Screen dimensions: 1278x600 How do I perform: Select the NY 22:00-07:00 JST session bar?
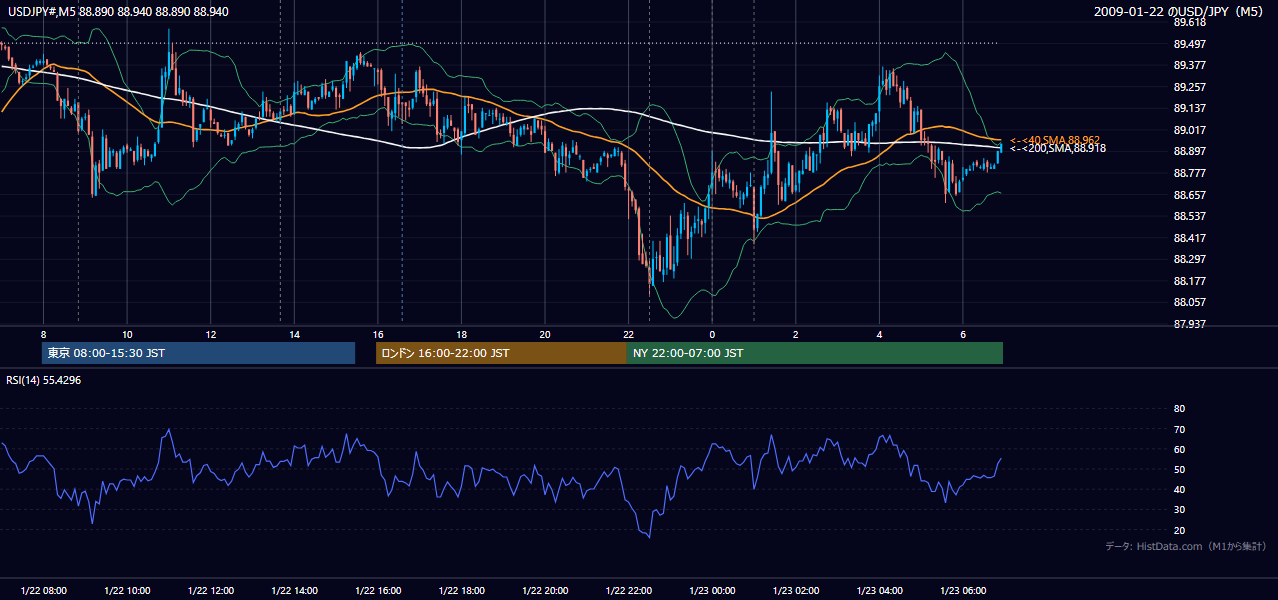tap(815, 353)
